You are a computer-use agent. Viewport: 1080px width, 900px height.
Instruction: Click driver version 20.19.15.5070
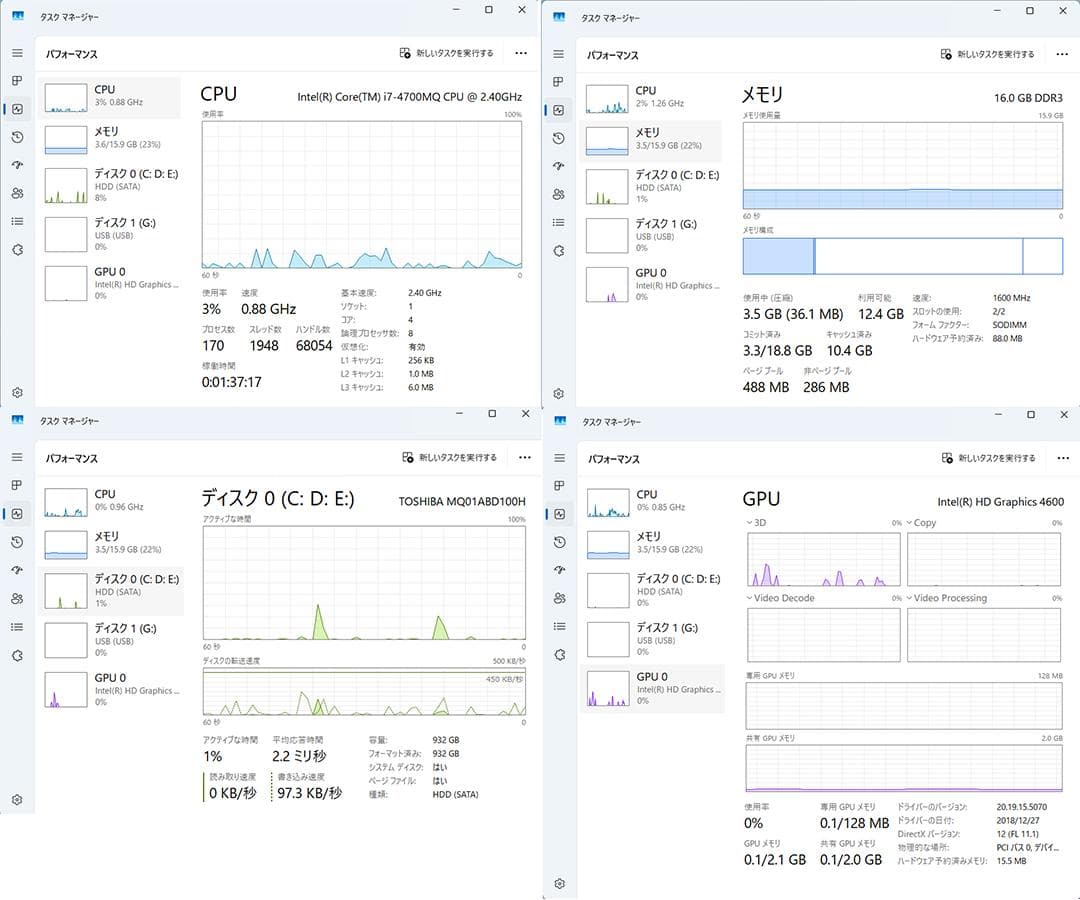point(1021,806)
